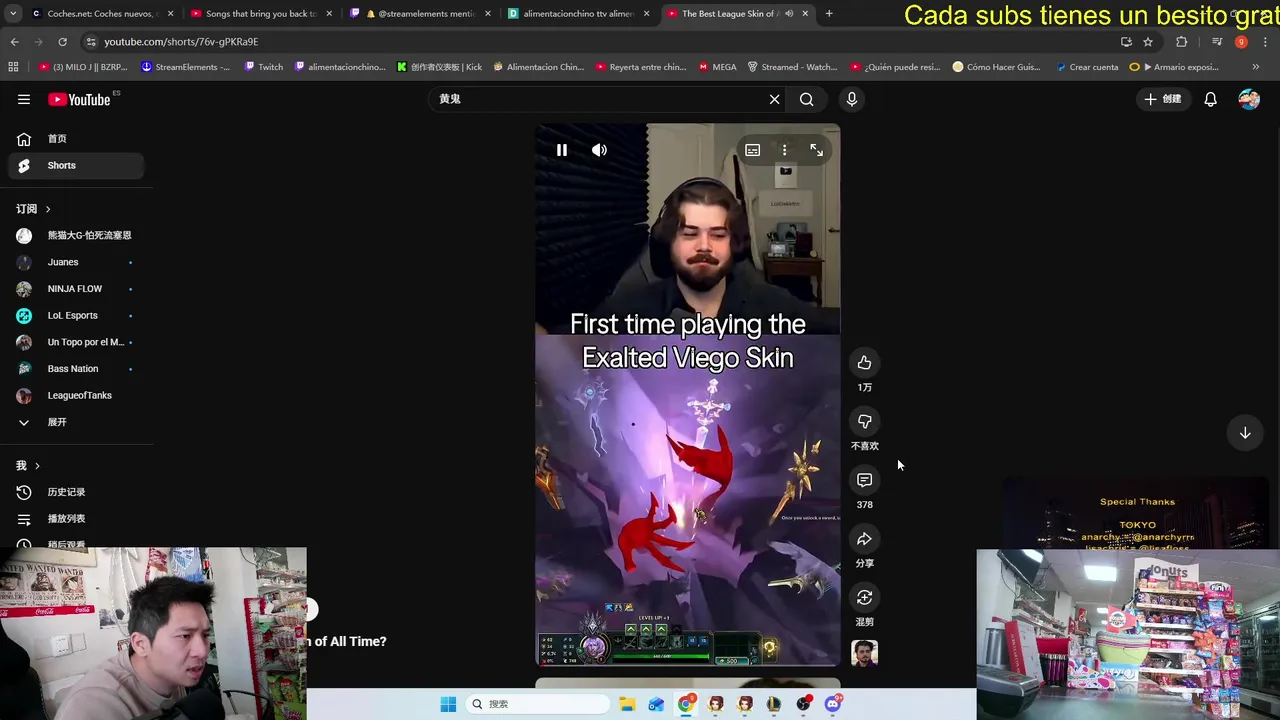Screen dimensions: 1280x720
Task: Open Discord from the taskbar
Action: 833,704
